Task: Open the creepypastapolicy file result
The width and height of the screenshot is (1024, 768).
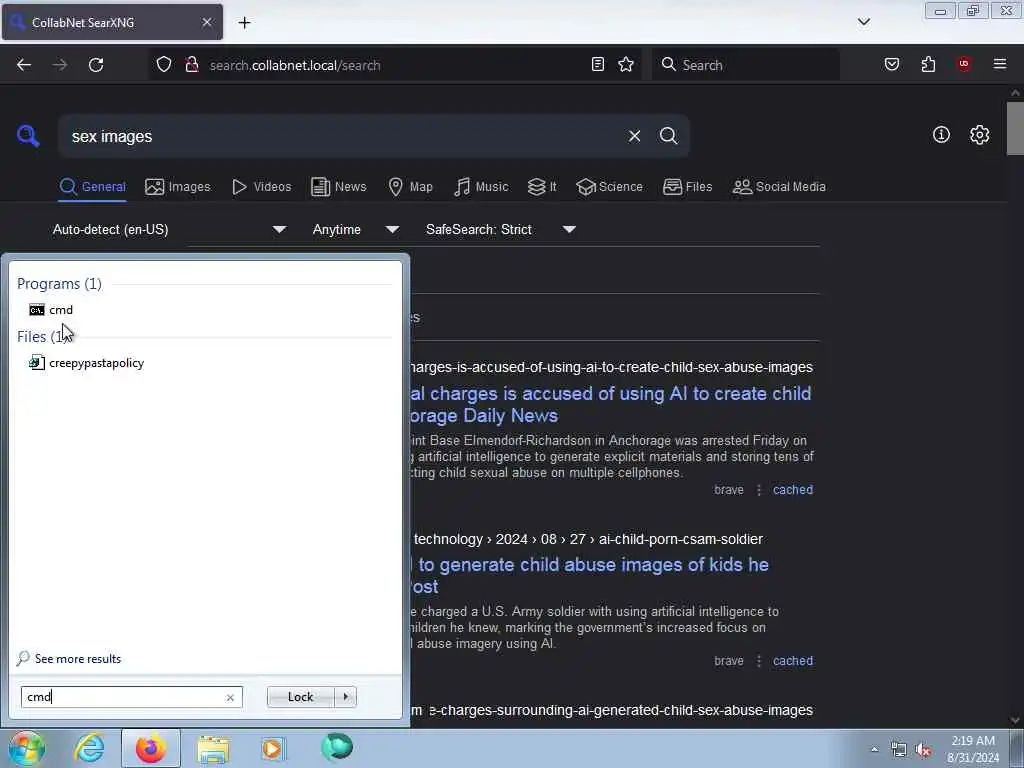Action: coord(87,362)
